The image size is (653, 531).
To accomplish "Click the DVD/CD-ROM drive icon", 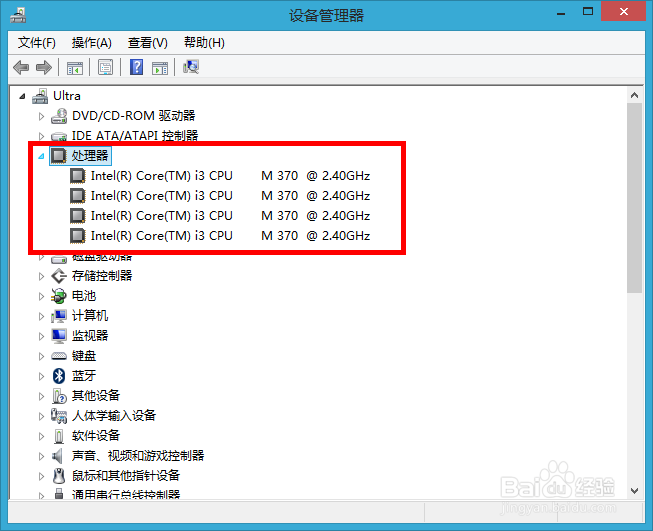I will 59,116.
